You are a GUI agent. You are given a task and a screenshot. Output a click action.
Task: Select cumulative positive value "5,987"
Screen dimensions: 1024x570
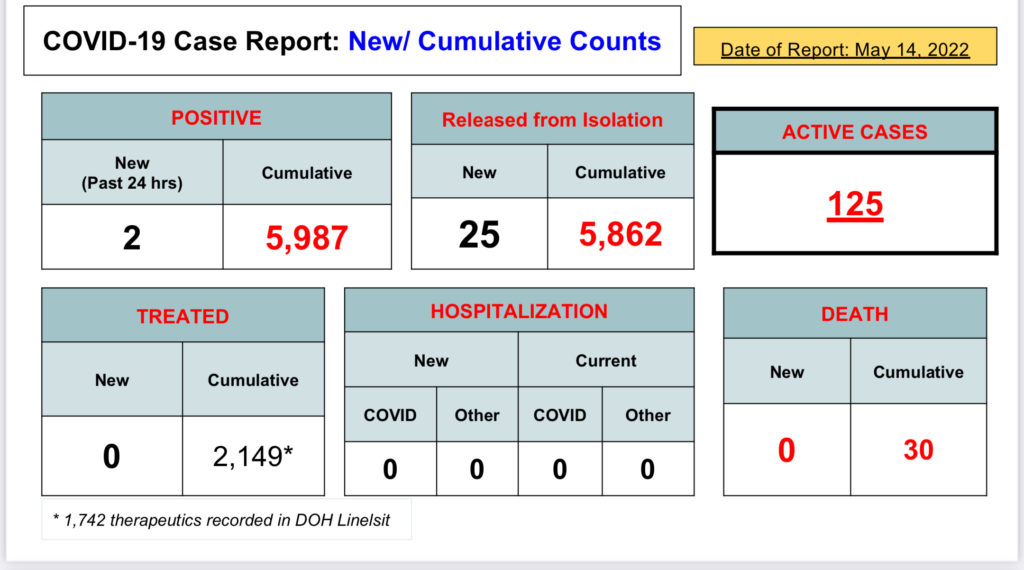[307, 238]
